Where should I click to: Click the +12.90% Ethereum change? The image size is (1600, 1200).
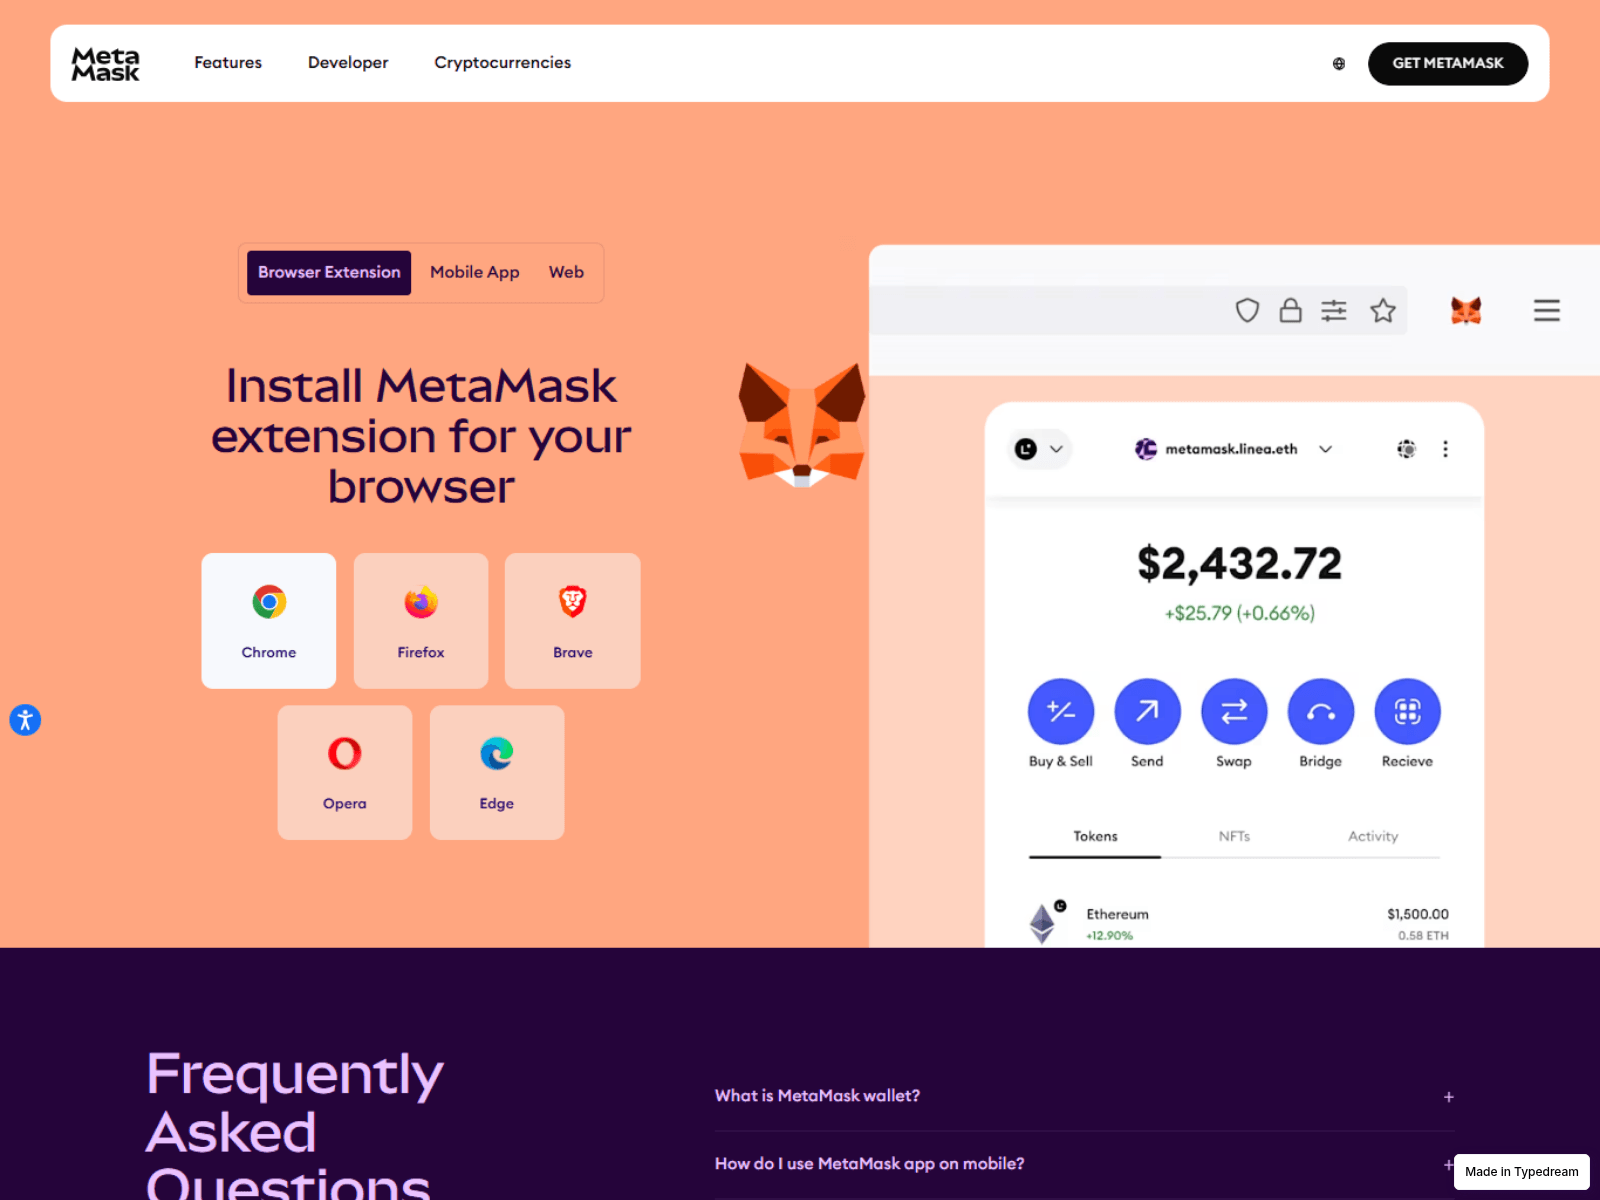[x=1110, y=936]
